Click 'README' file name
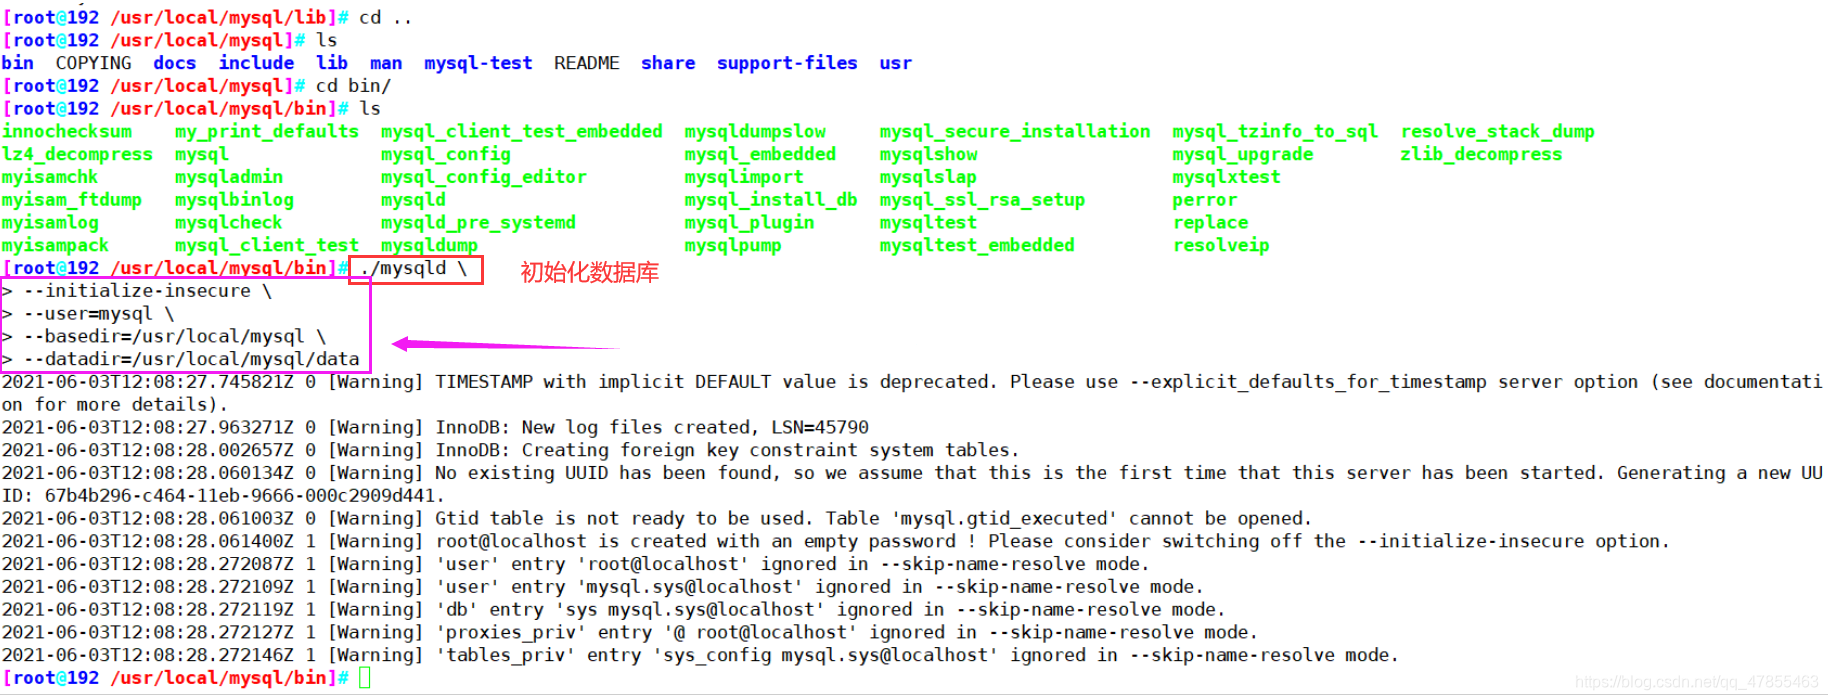Image resolution: width=1828 pixels, height=700 pixels. coord(587,63)
